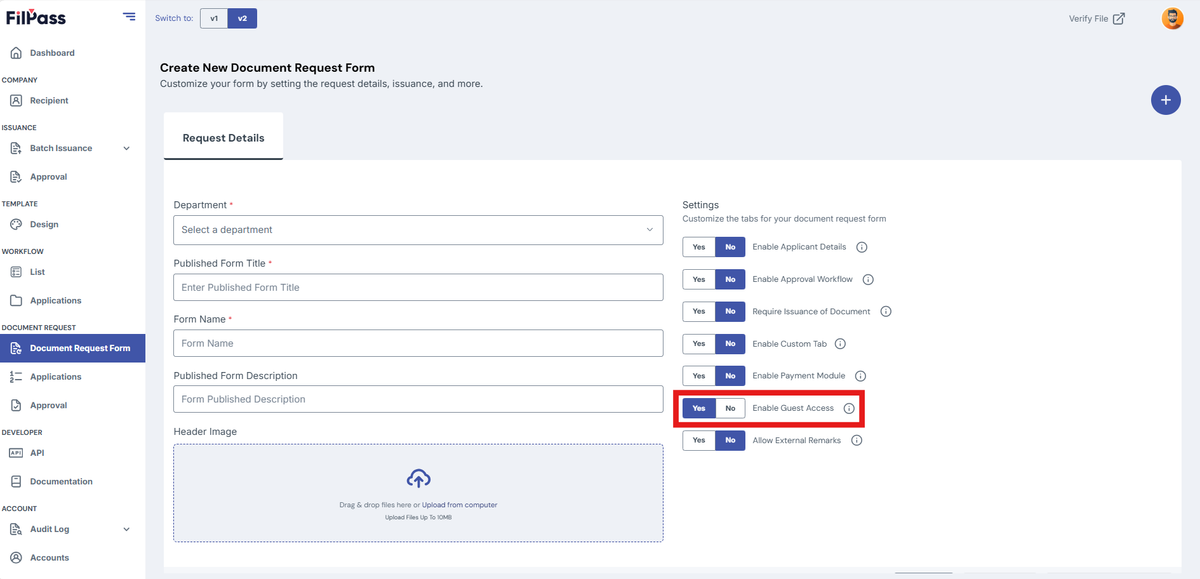Set Enable Guest Access to No
Image resolution: width=1200 pixels, height=579 pixels.
[x=730, y=408]
